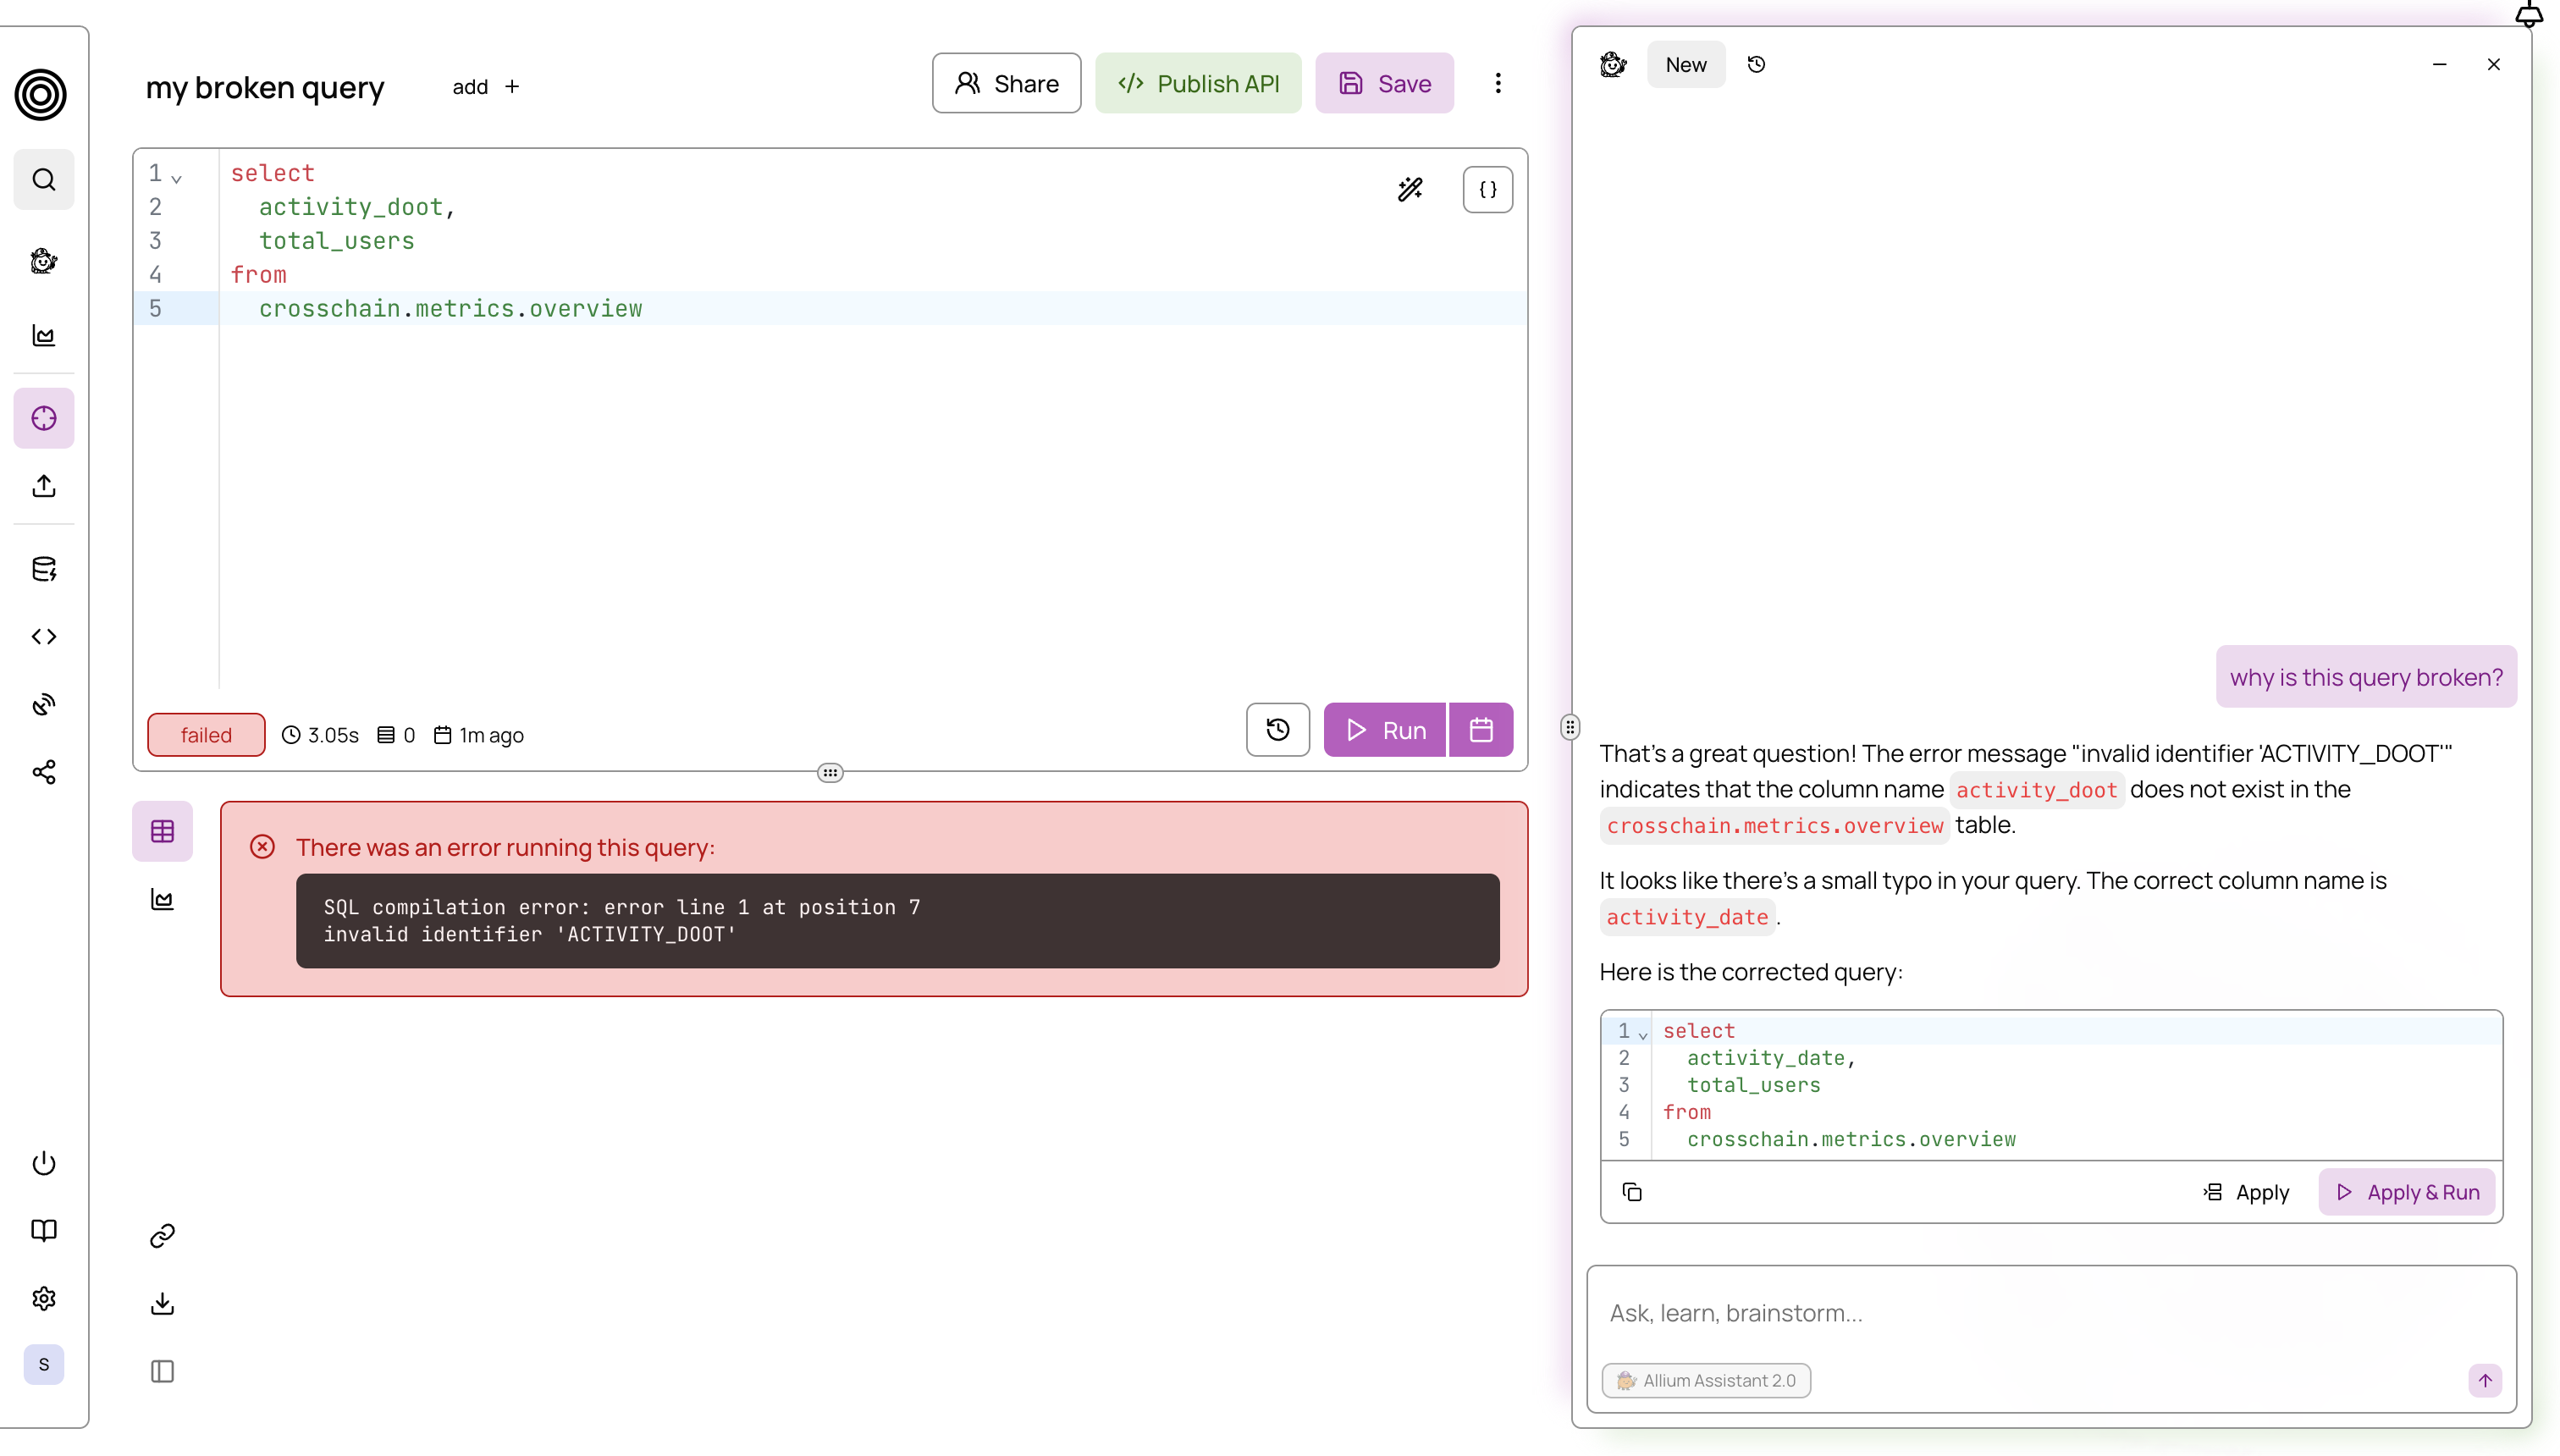Copy the corrected query code
The width and height of the screenshot is (2560, 1456).
pyautogui.click(x=1632, y=1192)
